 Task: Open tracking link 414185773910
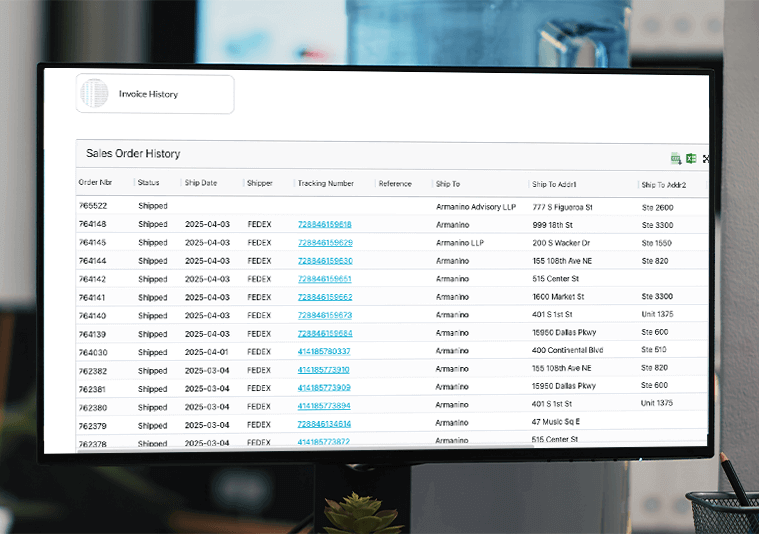coord(324,370)
